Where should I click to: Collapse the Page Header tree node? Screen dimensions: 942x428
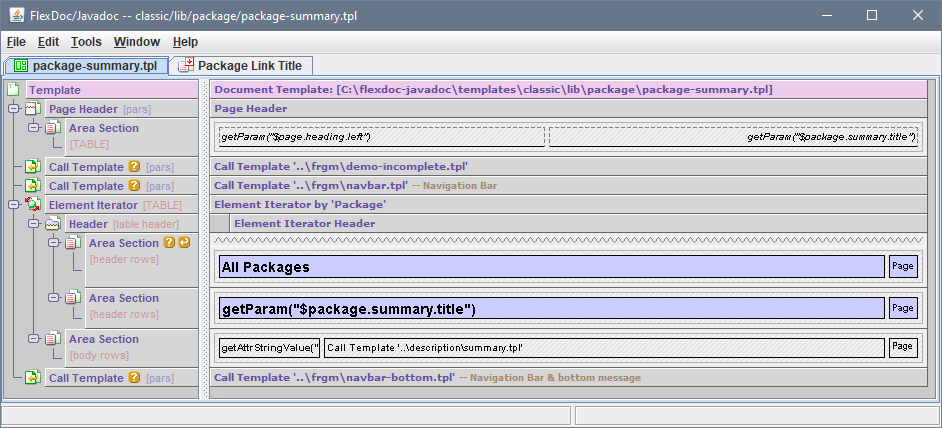coord(13,108)
